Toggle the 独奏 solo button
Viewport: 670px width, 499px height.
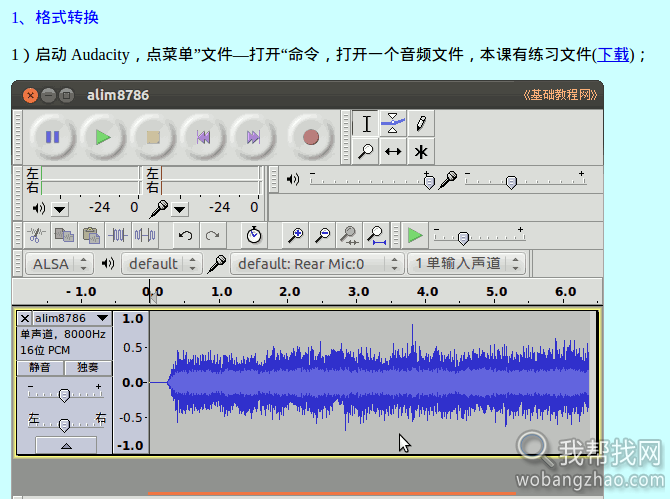(x=88, y=367)
